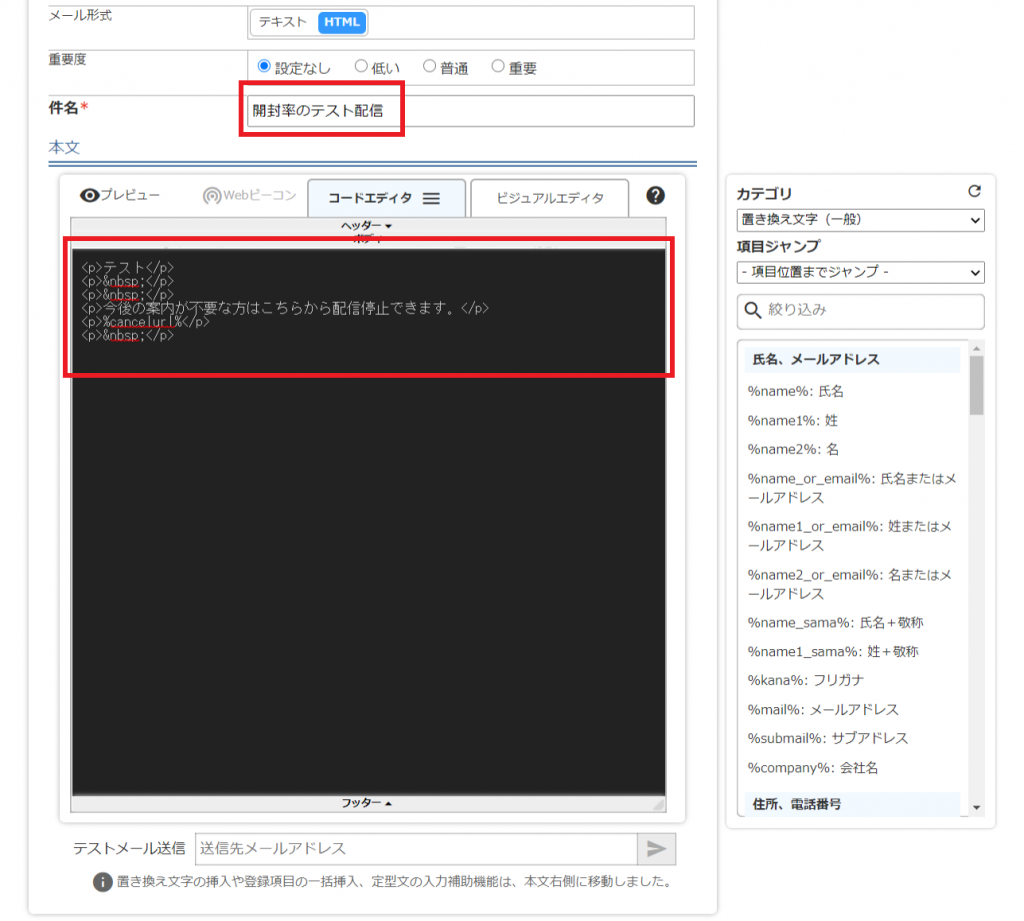Choose the 重要 importance radio
The height and width of the screenshot is (921, 1024).
point(498,66)
